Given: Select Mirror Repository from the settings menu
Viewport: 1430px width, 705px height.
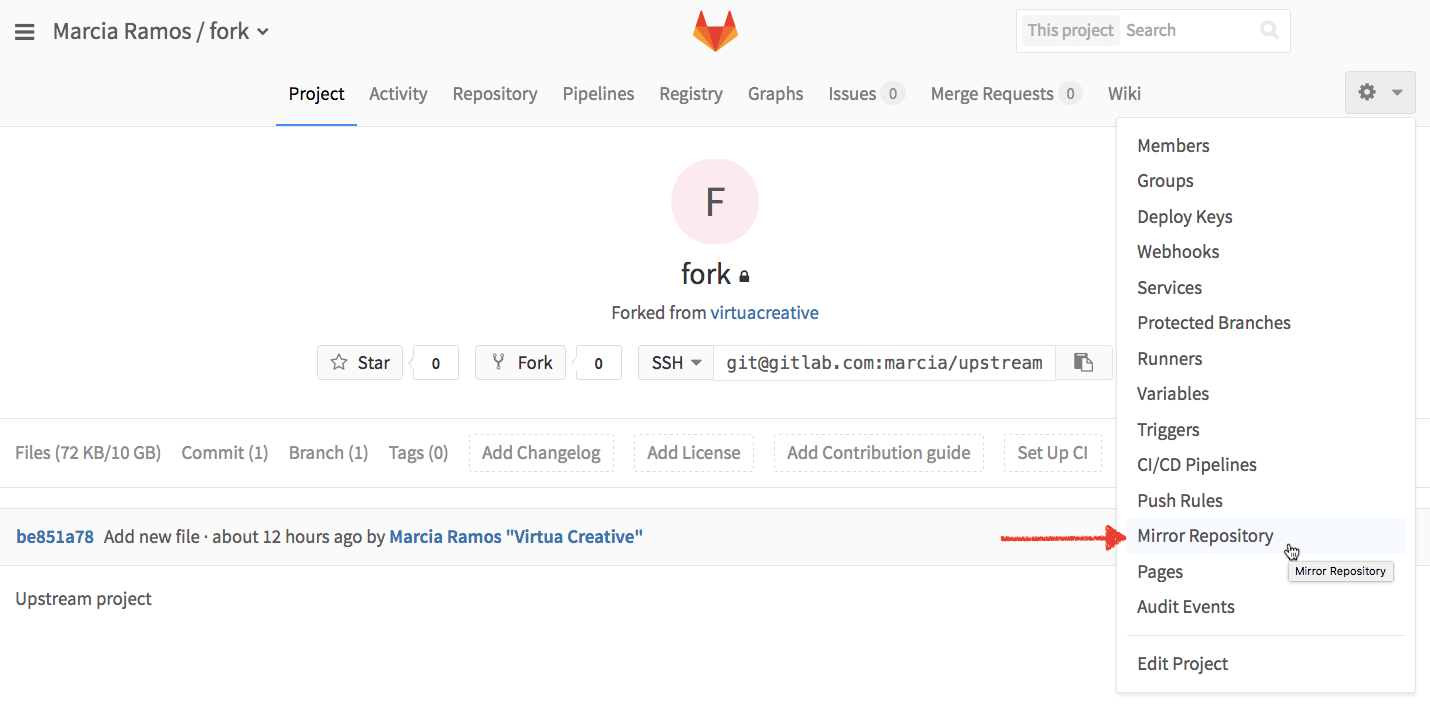Looking at the screenshot, I should coord(1204,535).
